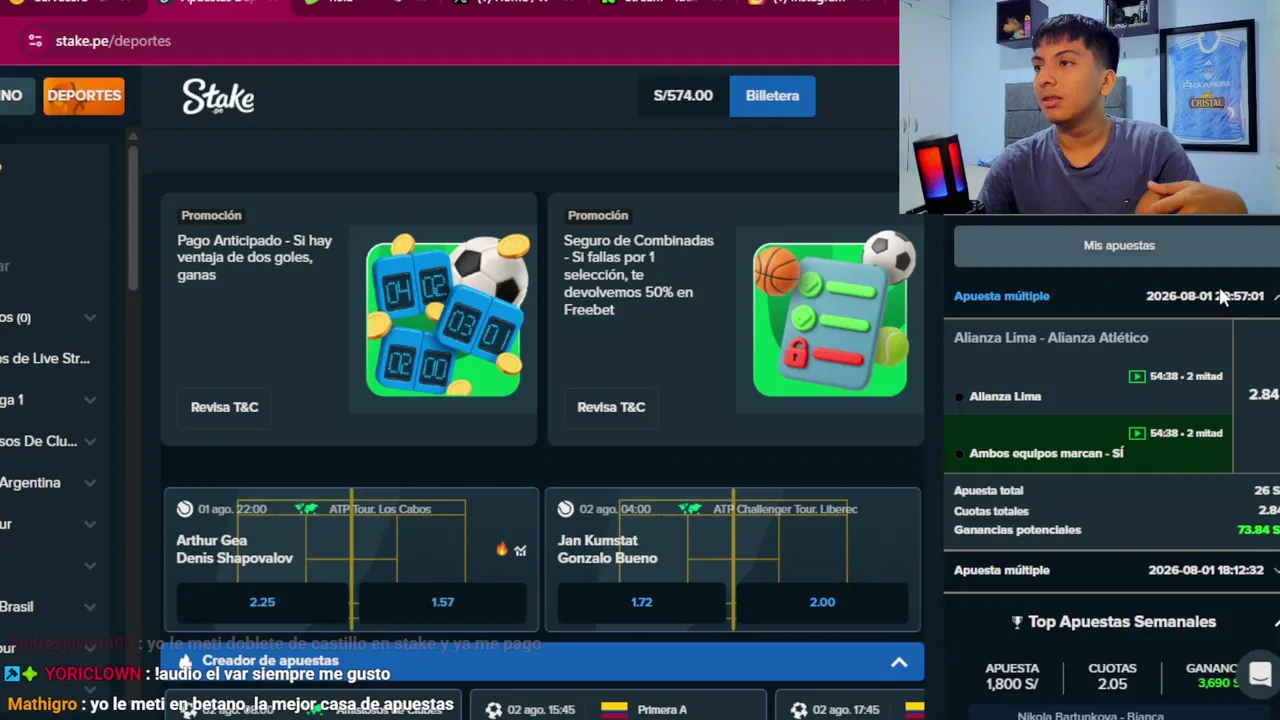Click the world map icon beside ATP Challenger Liberec
Viewport: 1280px width, 720px height.
tap(690, 509)
